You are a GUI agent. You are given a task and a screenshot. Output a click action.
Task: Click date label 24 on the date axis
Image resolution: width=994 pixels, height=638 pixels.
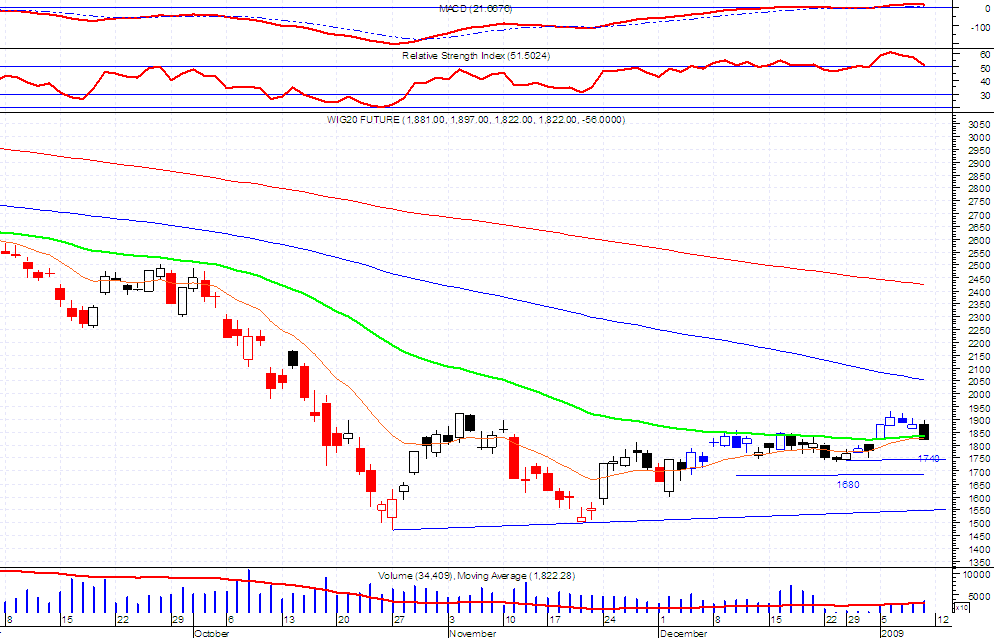(x=610, y=620)
